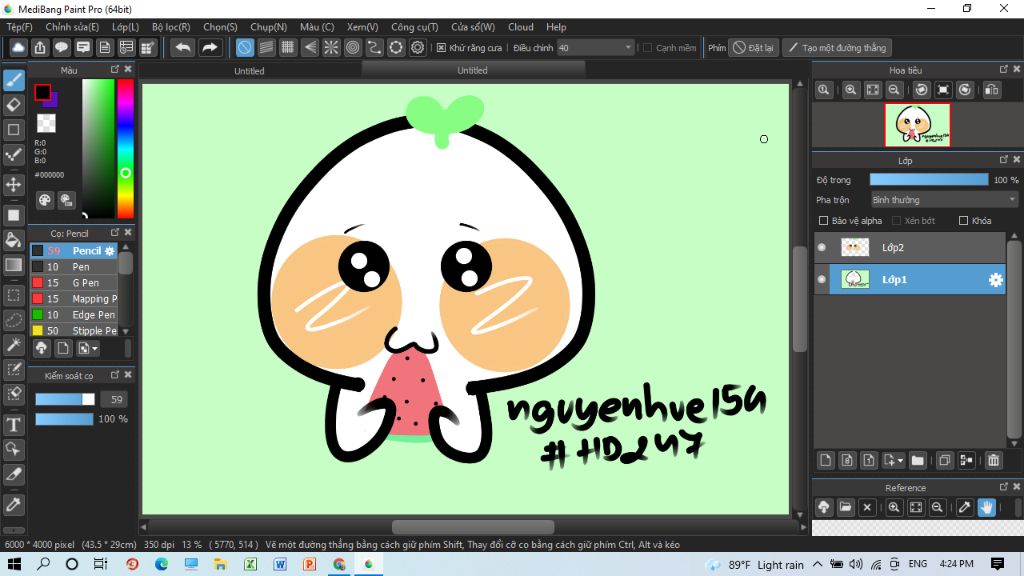This screenshot has height=576, width=1024.
Task: Click the Đặt lại reset button
Action: pyautogui.click(x=754, y=48)
